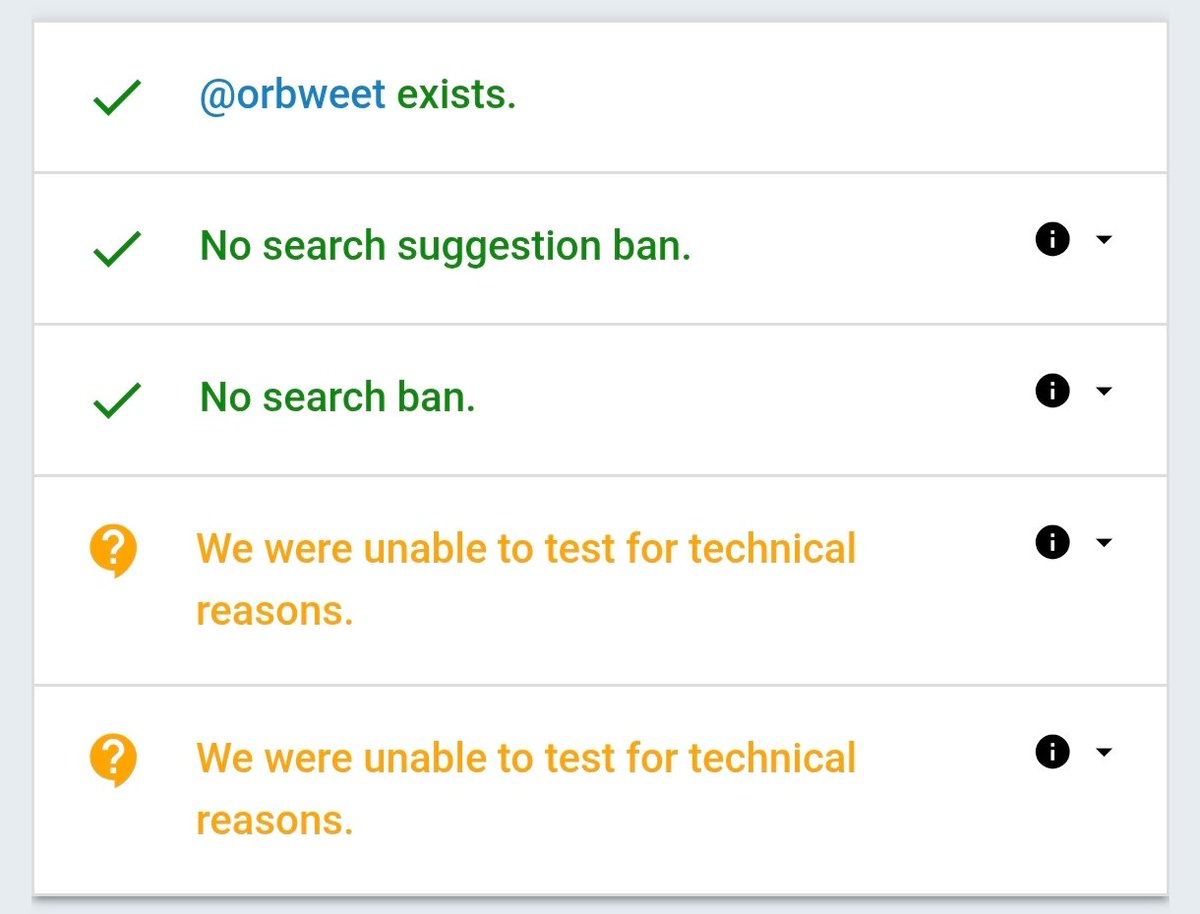Screen dimensions: 1200x914
Task: Open info icon for No search ban
Action: point(1052,391)
